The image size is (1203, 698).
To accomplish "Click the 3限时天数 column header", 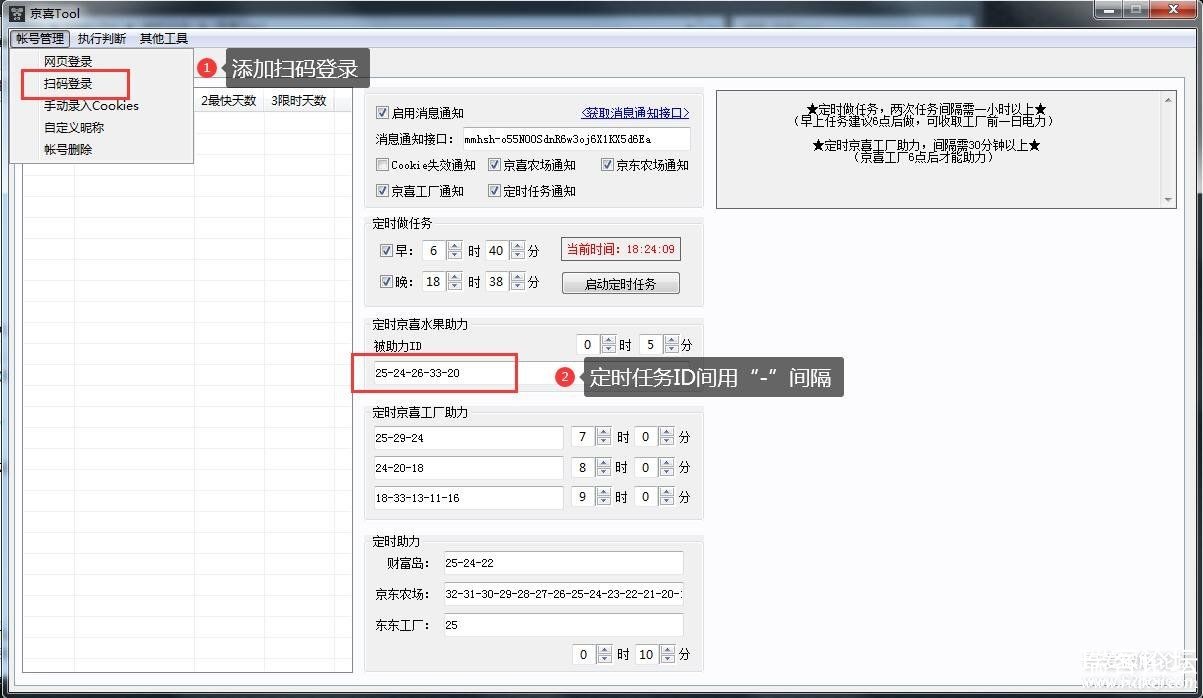I will 299,101.
